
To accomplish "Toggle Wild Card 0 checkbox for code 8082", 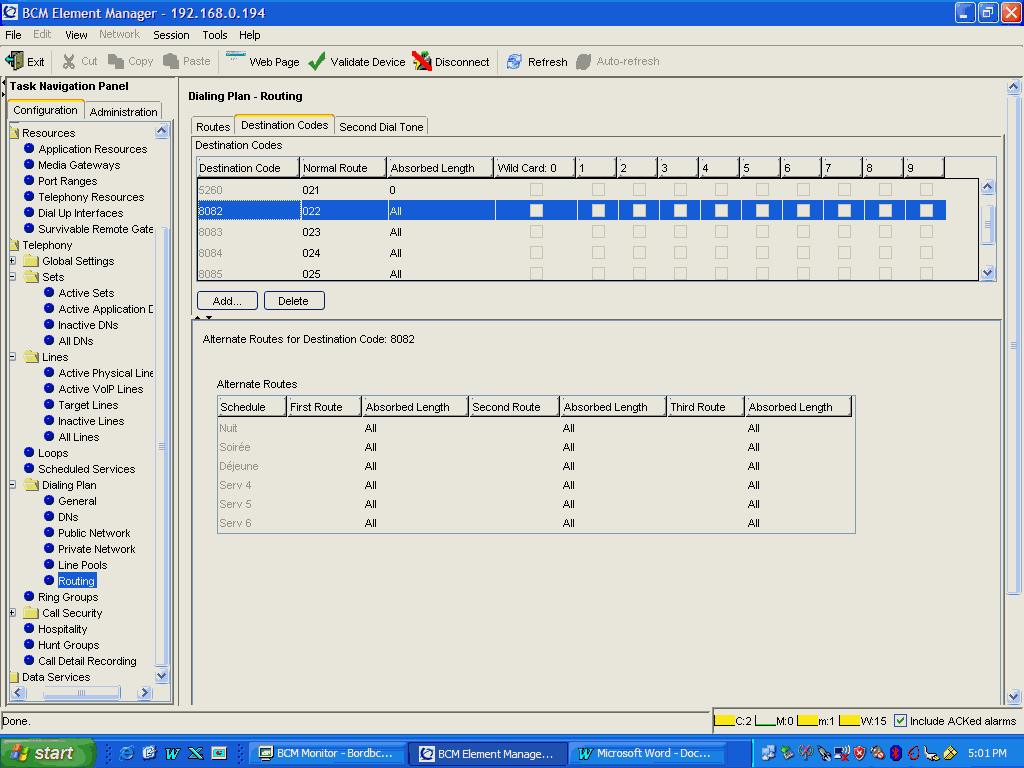I will [536, 210].
